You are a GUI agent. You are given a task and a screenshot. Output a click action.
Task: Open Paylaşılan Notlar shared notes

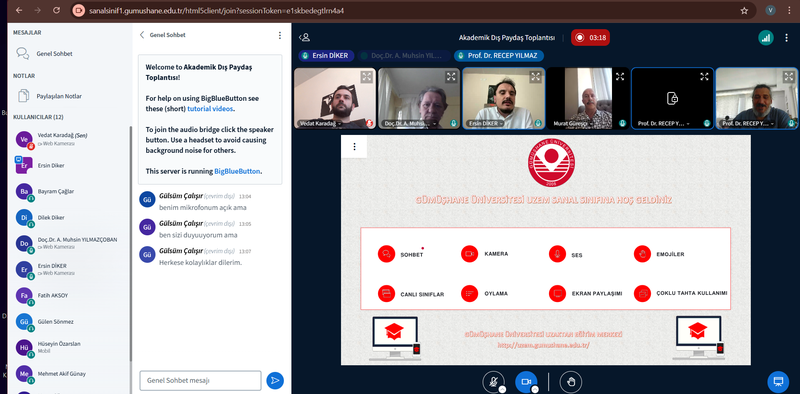59,96
